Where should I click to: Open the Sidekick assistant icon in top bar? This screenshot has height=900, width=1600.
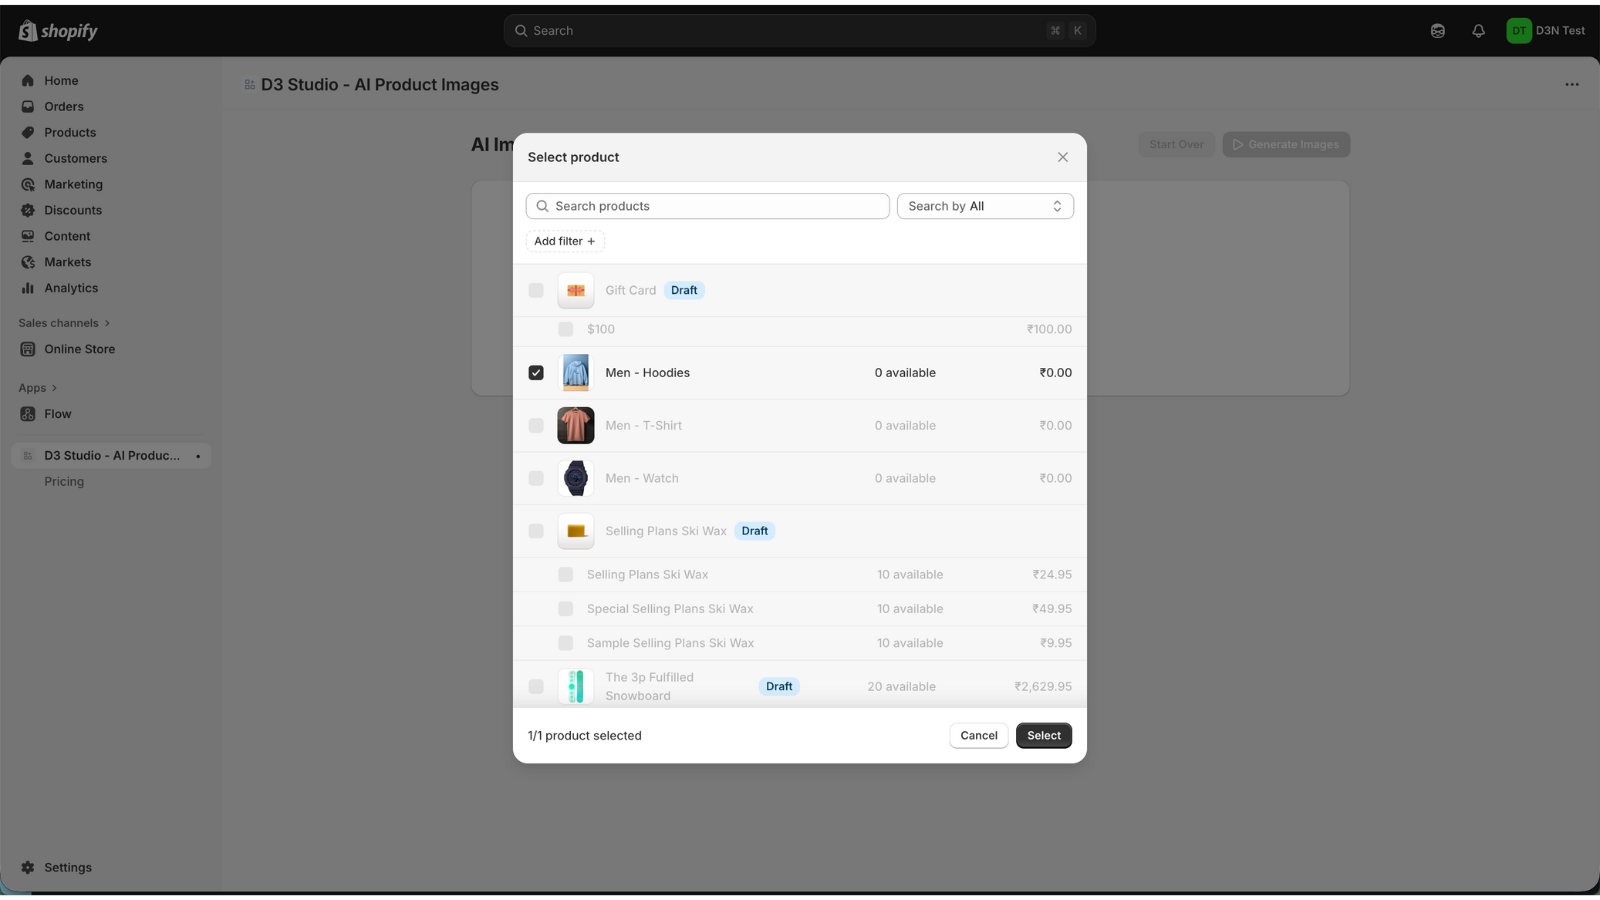coord(1438,31)
